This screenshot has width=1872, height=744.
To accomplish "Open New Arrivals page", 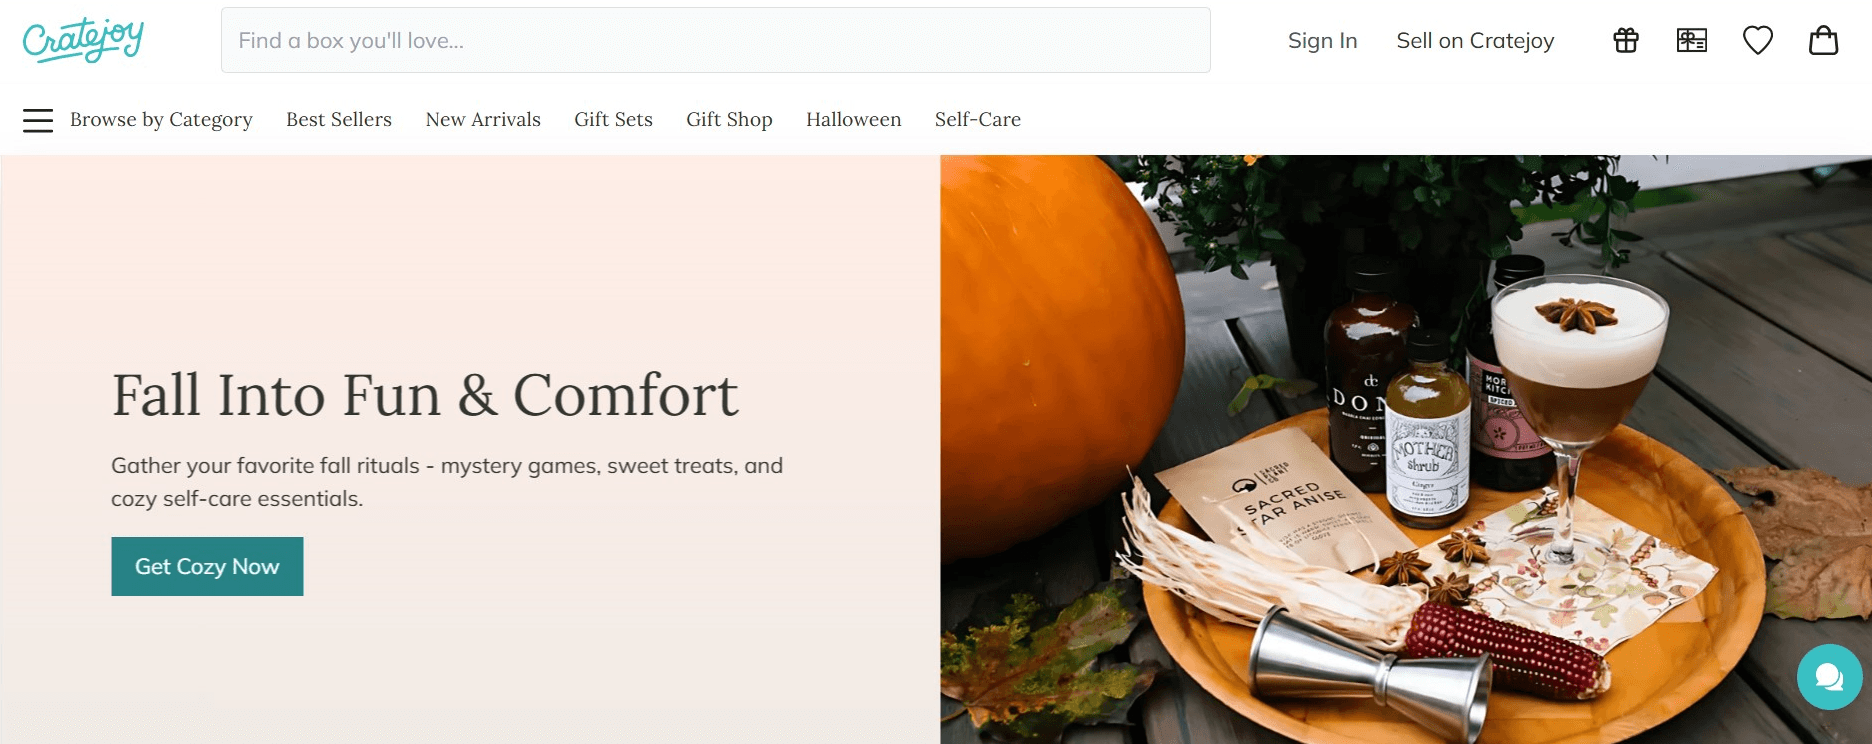I will point(483,120).
